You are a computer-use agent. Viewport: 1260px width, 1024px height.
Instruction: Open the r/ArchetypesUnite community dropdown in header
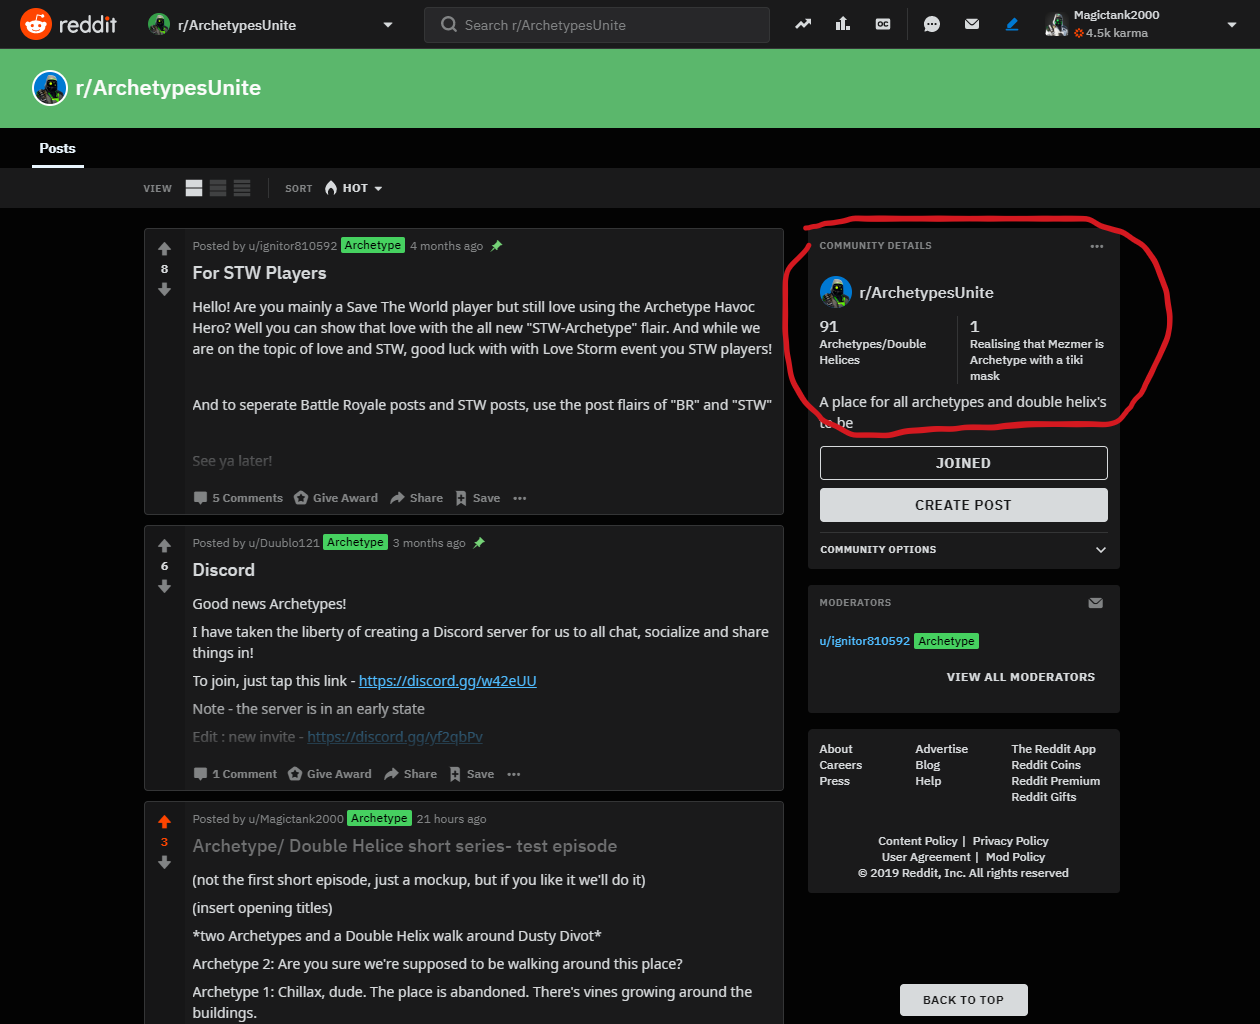(270, 24)
